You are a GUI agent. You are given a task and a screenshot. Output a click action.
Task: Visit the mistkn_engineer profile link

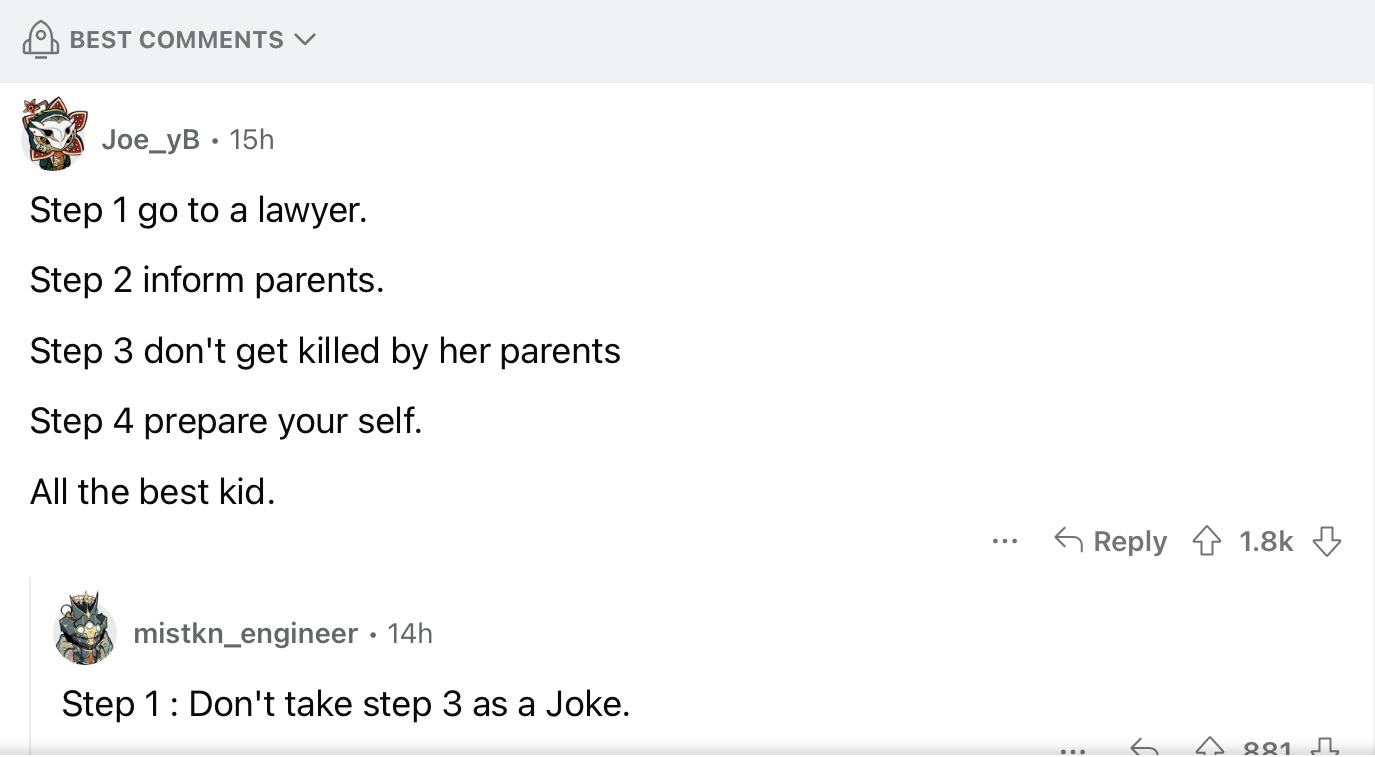pyautogui.click(x=245, y=633)
